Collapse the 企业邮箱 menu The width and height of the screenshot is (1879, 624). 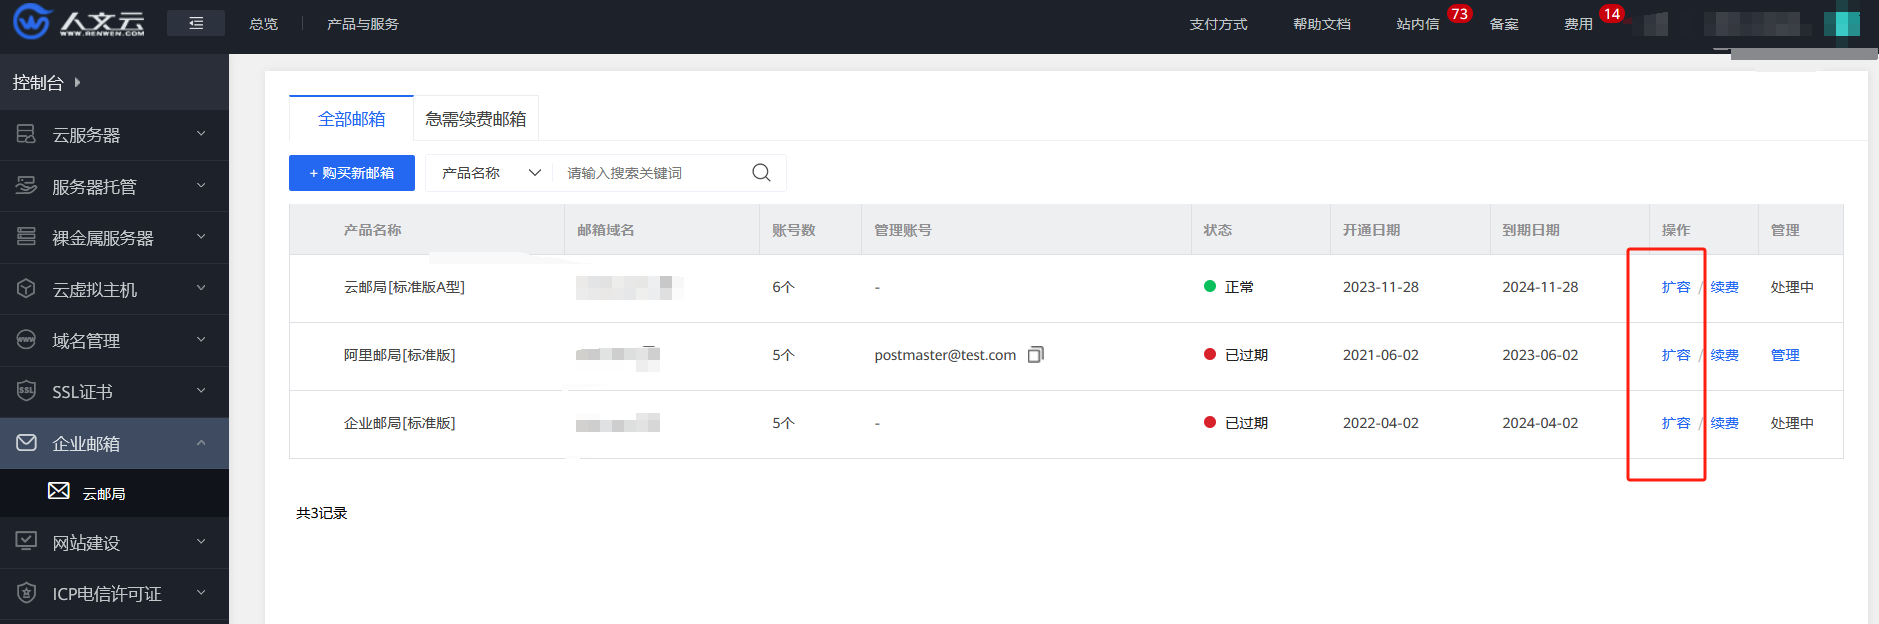[x=201, y=443]
